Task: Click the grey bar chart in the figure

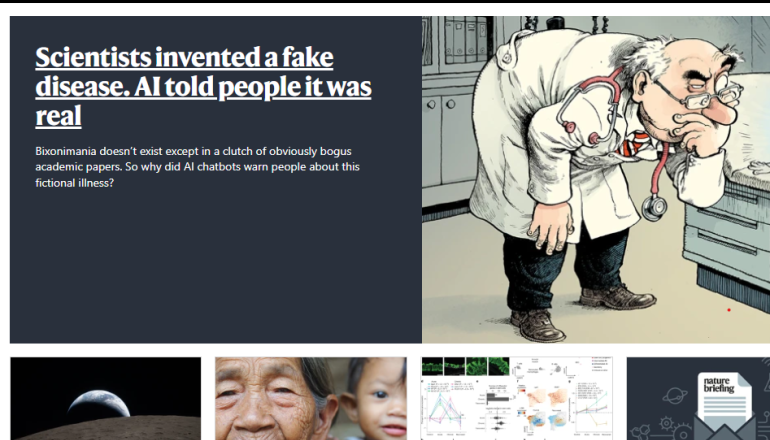Action: (496, 397)
